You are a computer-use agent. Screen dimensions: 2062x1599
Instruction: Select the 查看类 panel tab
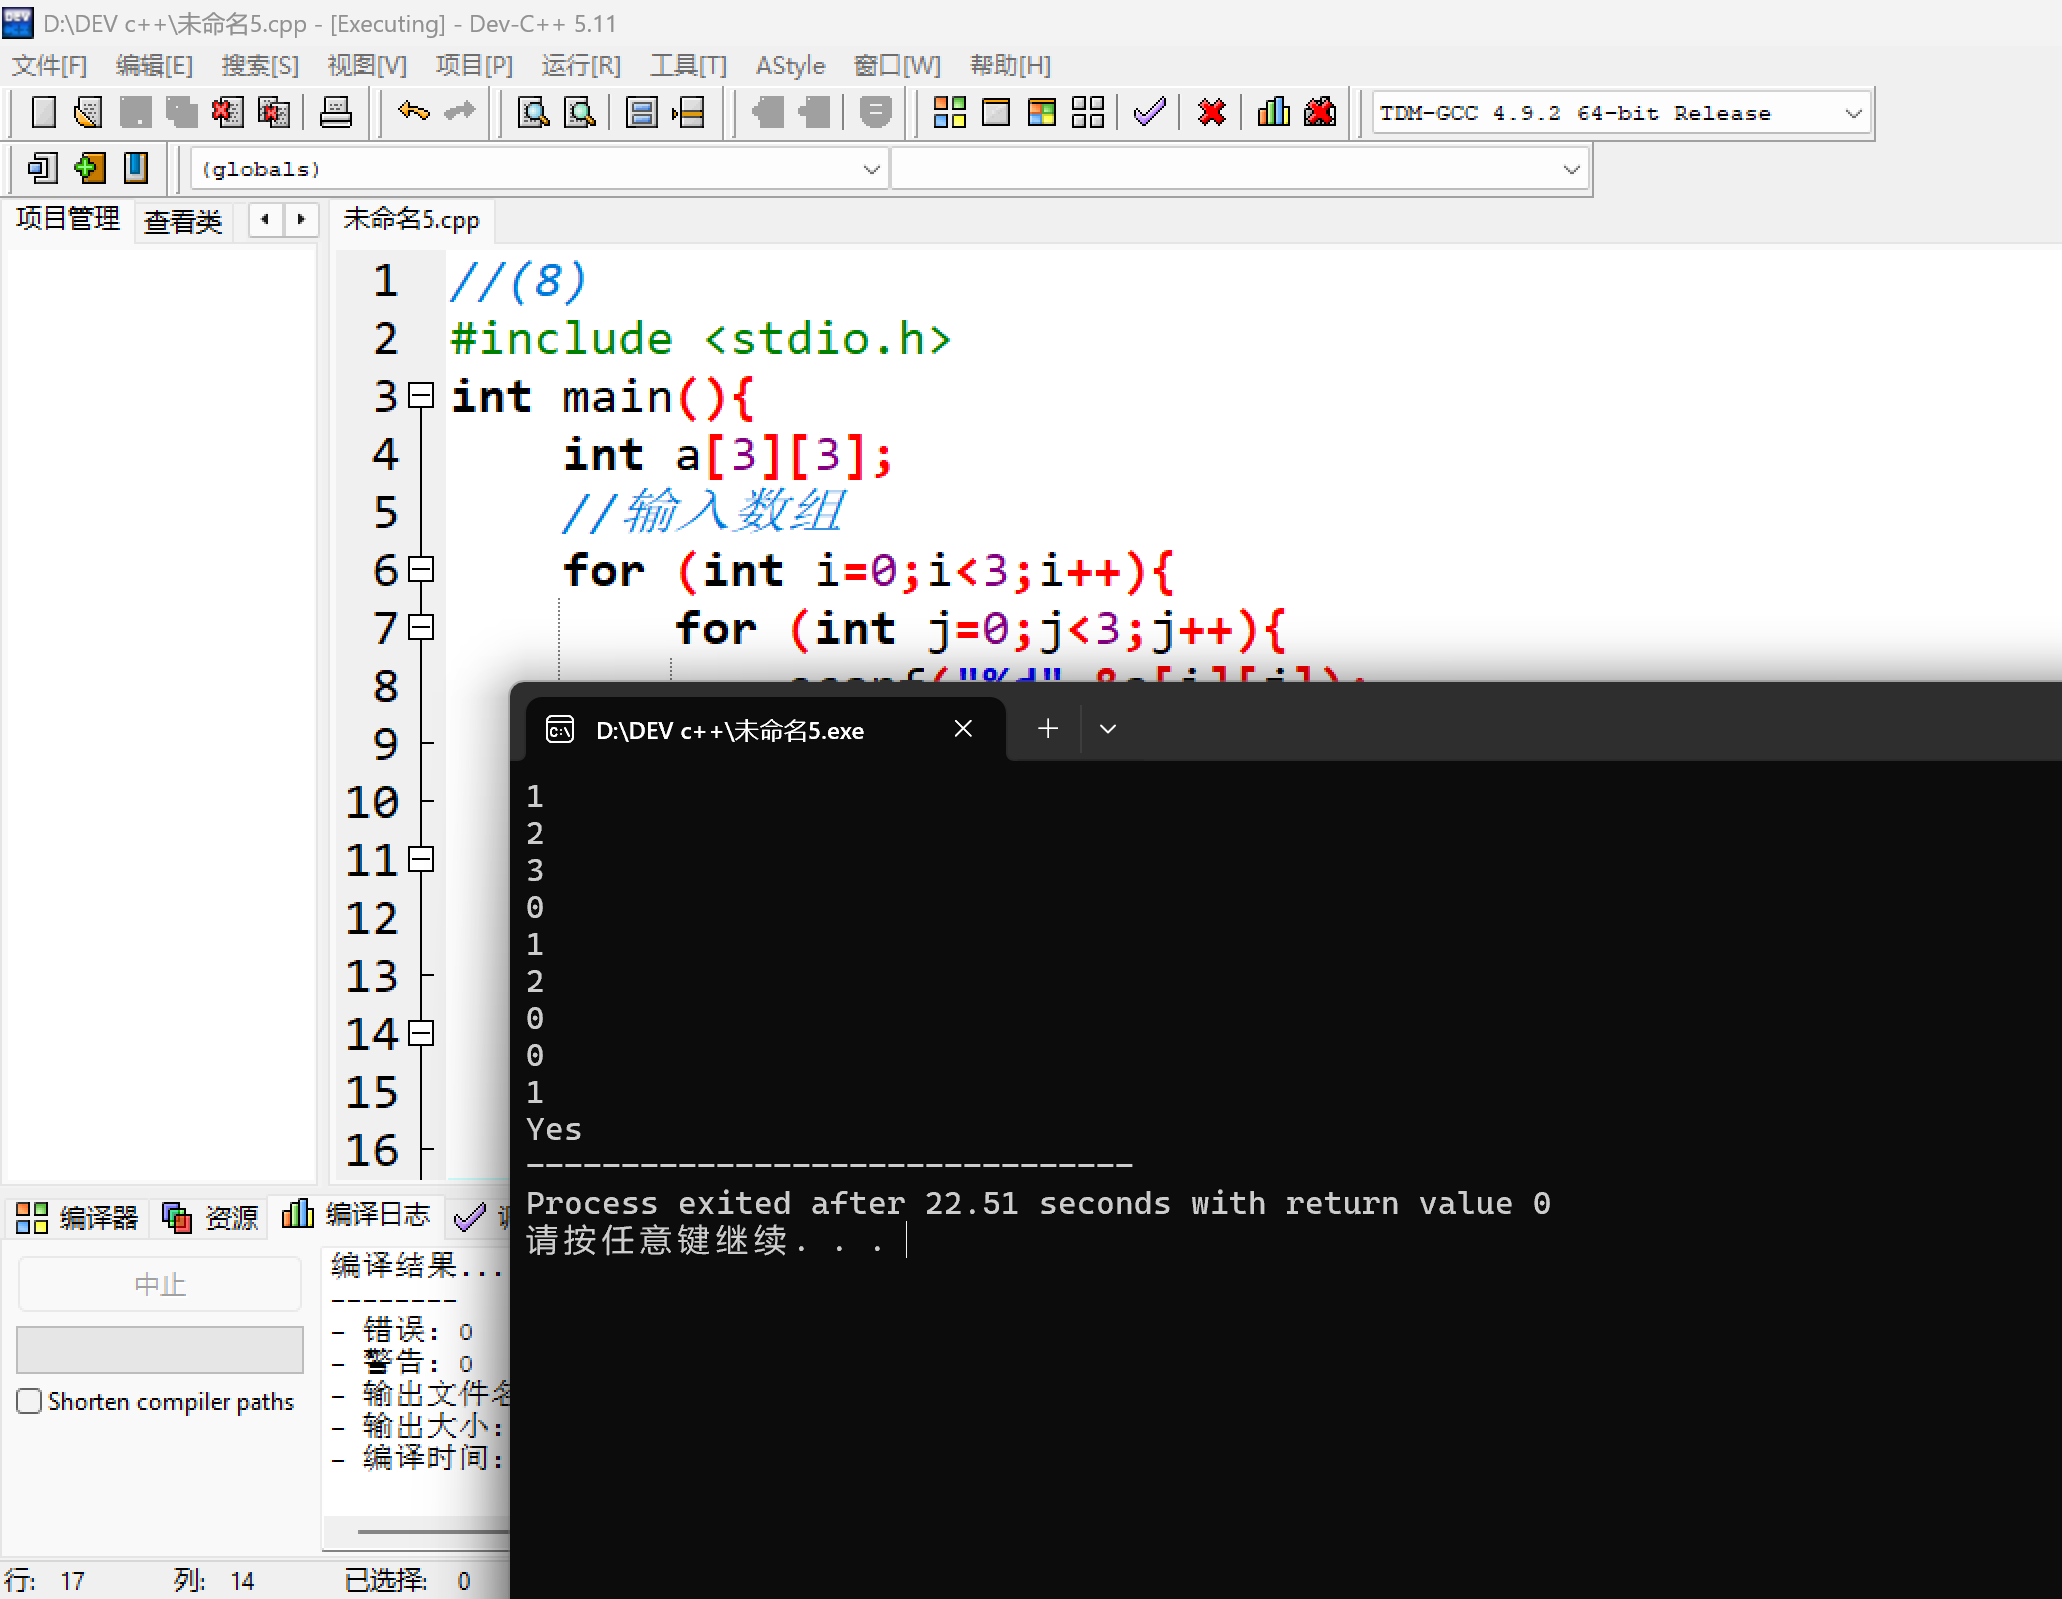182,221
